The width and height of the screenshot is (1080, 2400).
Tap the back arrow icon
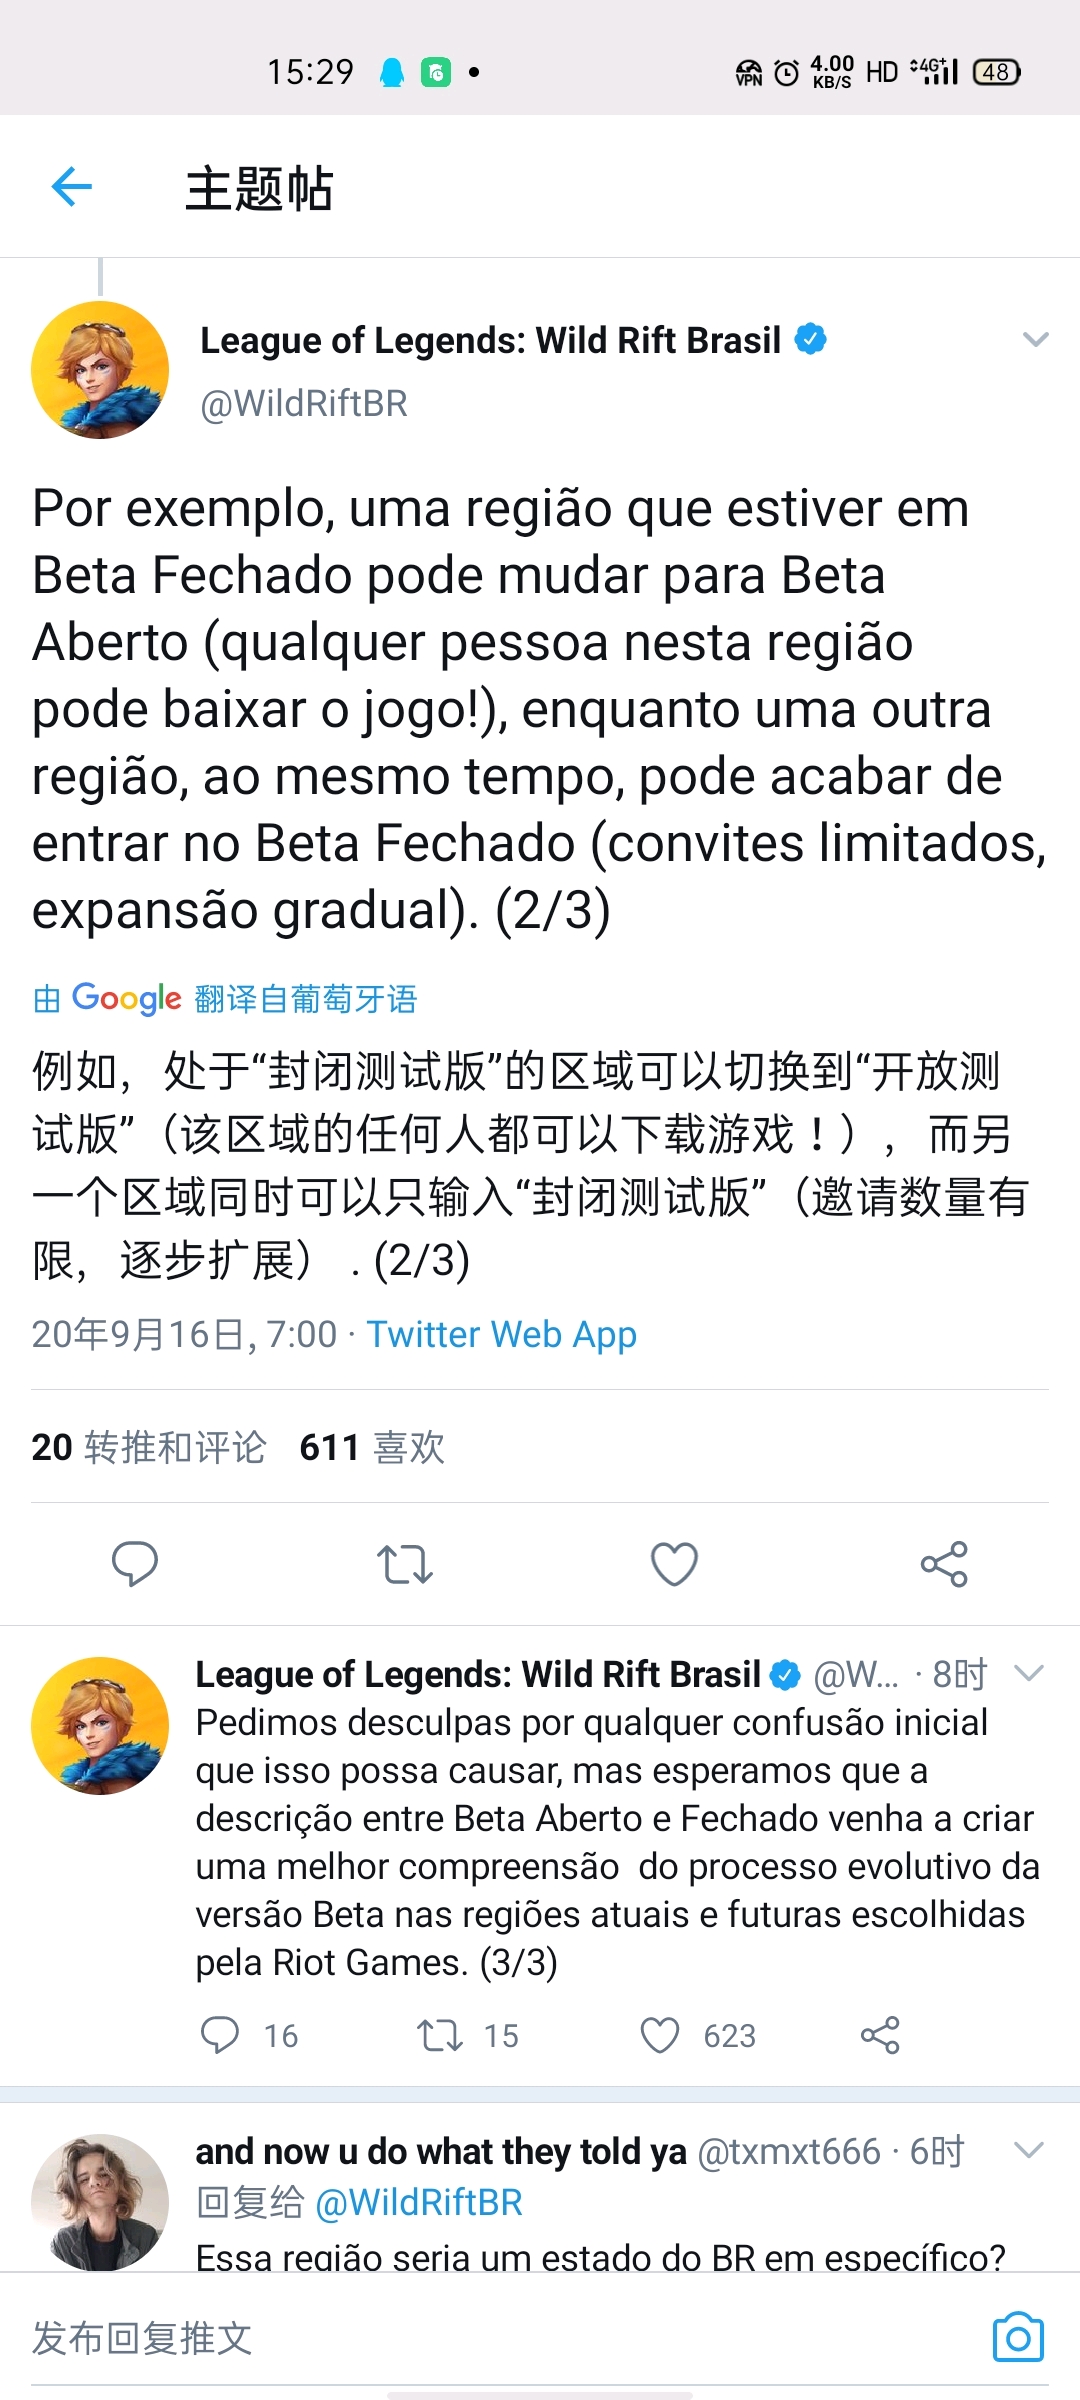pos(72,187)
